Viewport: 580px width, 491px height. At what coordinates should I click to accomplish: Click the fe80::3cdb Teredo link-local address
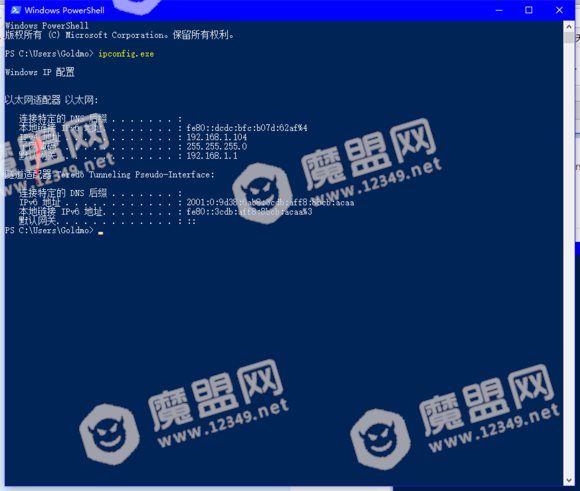(x=249, y=212)
